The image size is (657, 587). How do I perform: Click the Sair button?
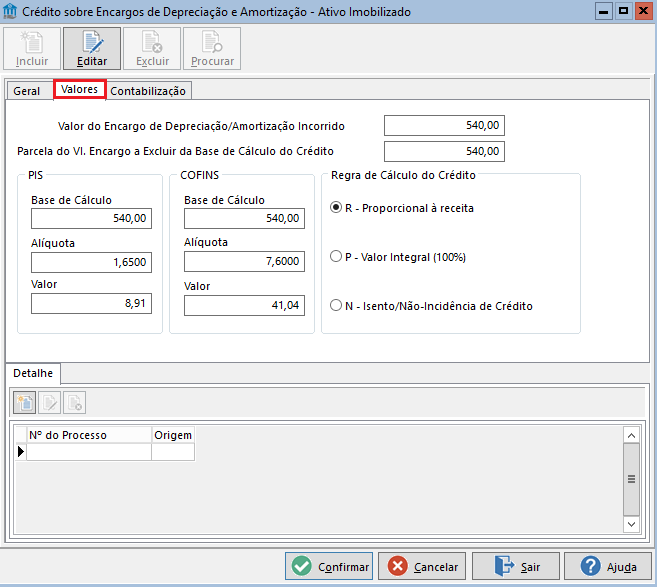pos(516,566)
